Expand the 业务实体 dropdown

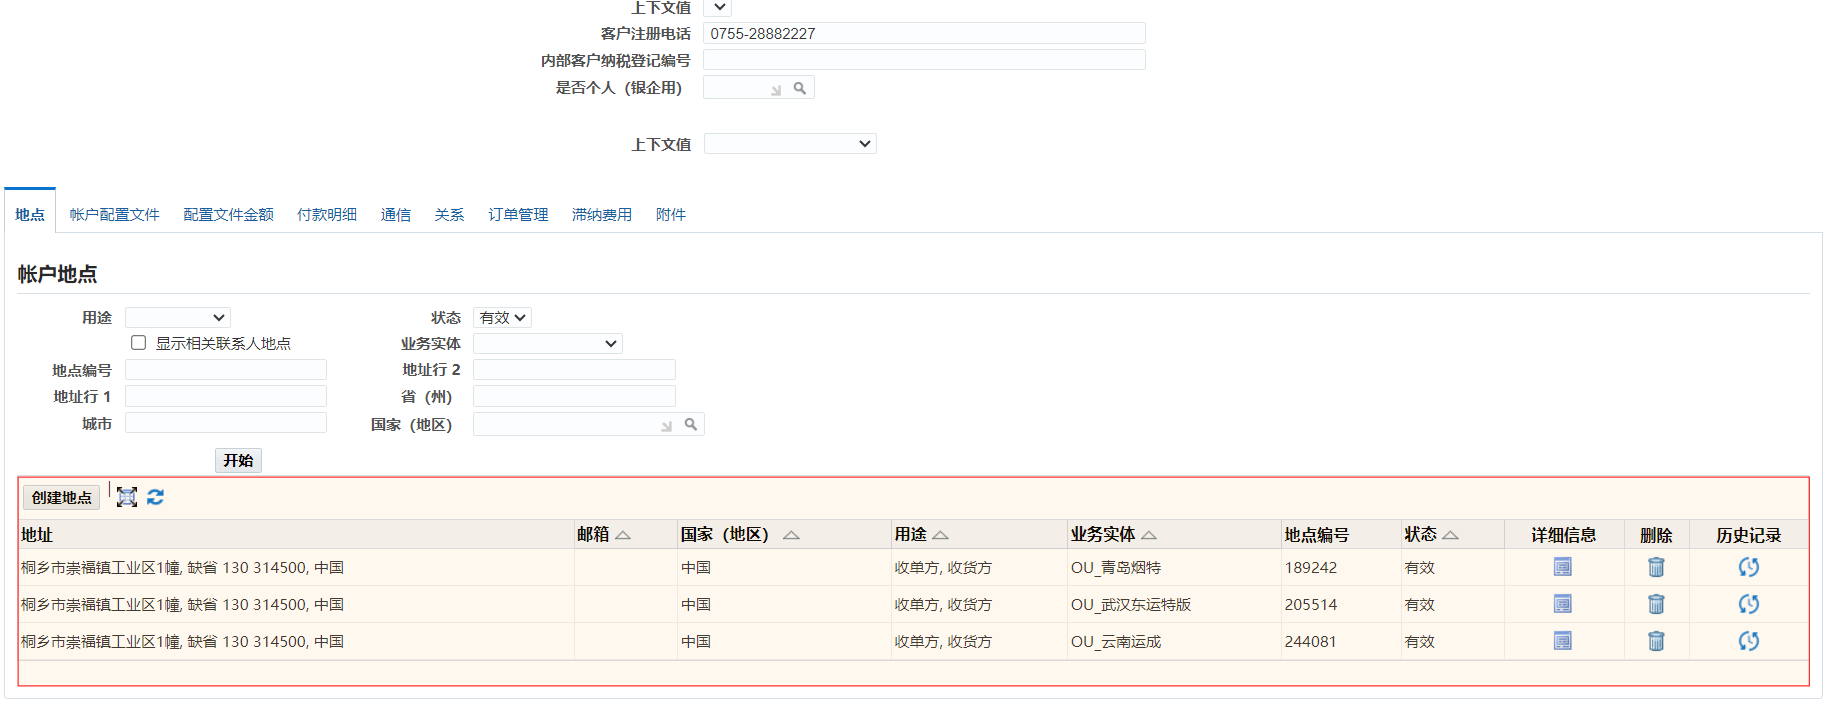[547, 344]
